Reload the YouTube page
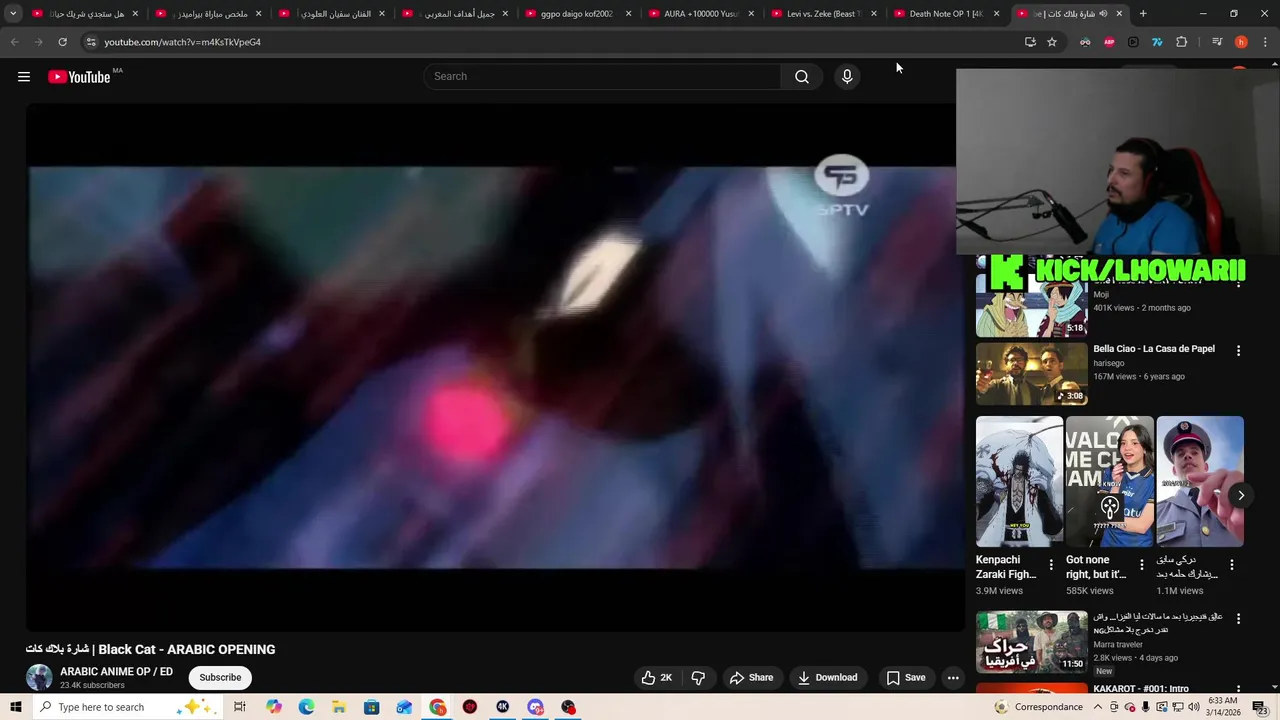 click(x=62, y=42)
